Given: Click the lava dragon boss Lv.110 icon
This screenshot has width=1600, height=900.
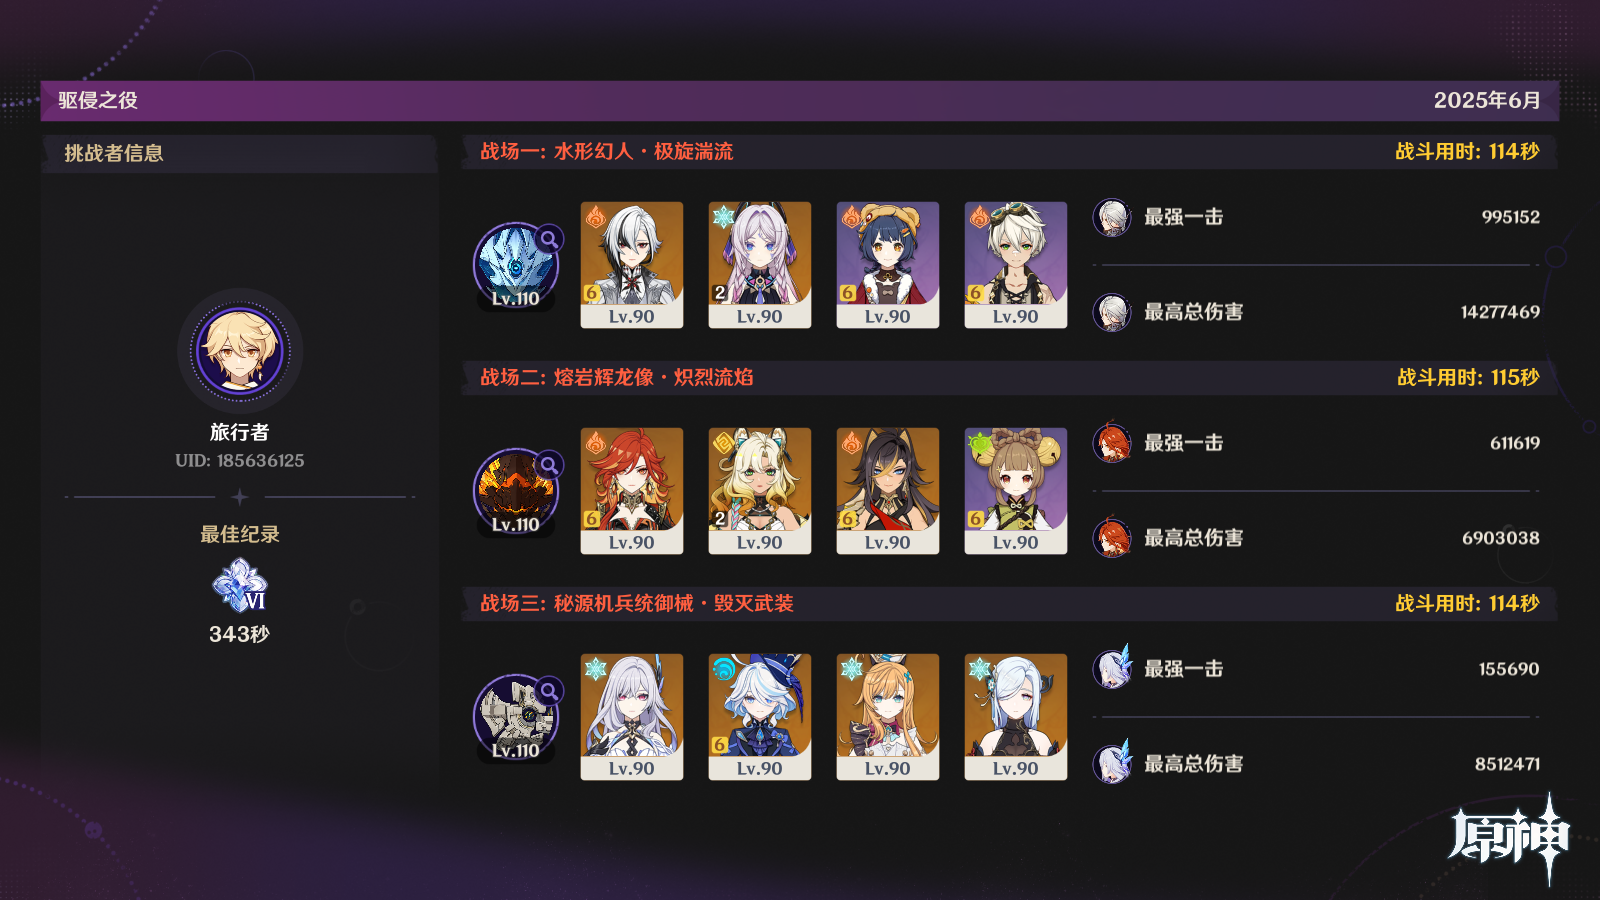Looking at the screenshot, I should point(516,492).
